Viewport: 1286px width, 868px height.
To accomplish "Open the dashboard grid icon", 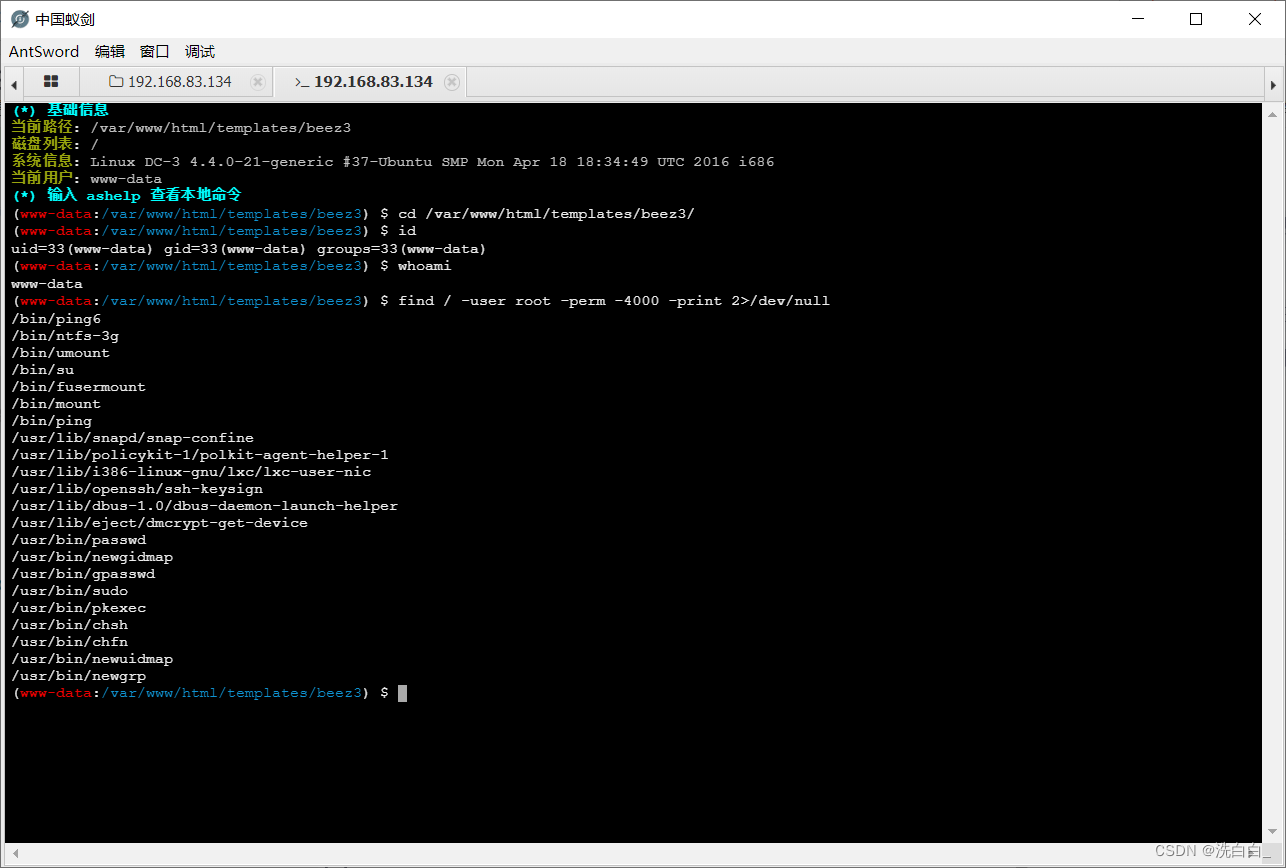I will tap(50, 81).
